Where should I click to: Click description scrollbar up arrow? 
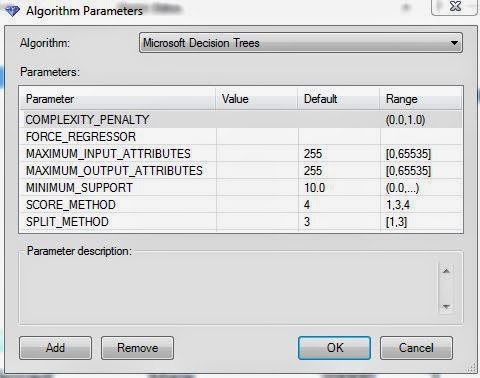coord(446,271)
